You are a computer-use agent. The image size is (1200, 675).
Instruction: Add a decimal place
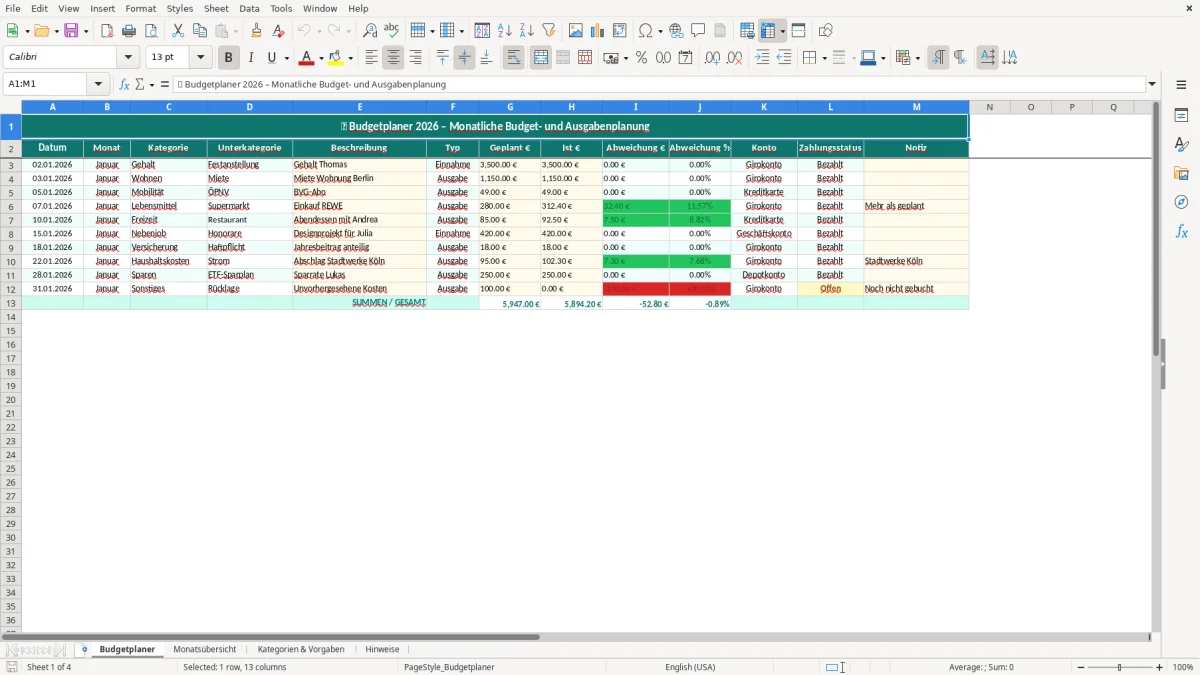pos(712,58)
